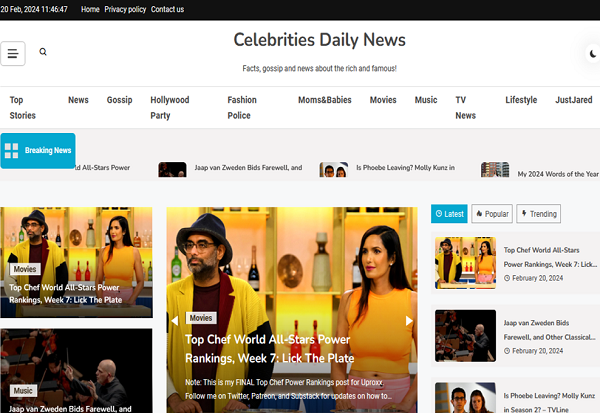Open the Lifestyle menu item

pos(521,100)
